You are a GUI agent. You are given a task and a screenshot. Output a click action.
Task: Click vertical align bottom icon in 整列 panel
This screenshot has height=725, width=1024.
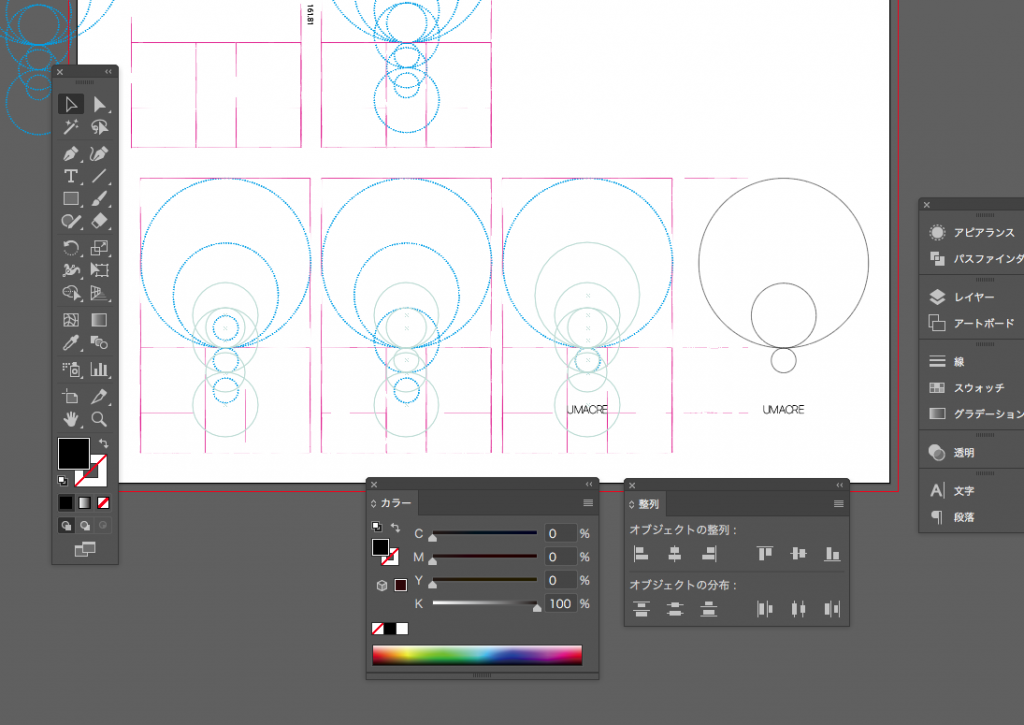831,553
